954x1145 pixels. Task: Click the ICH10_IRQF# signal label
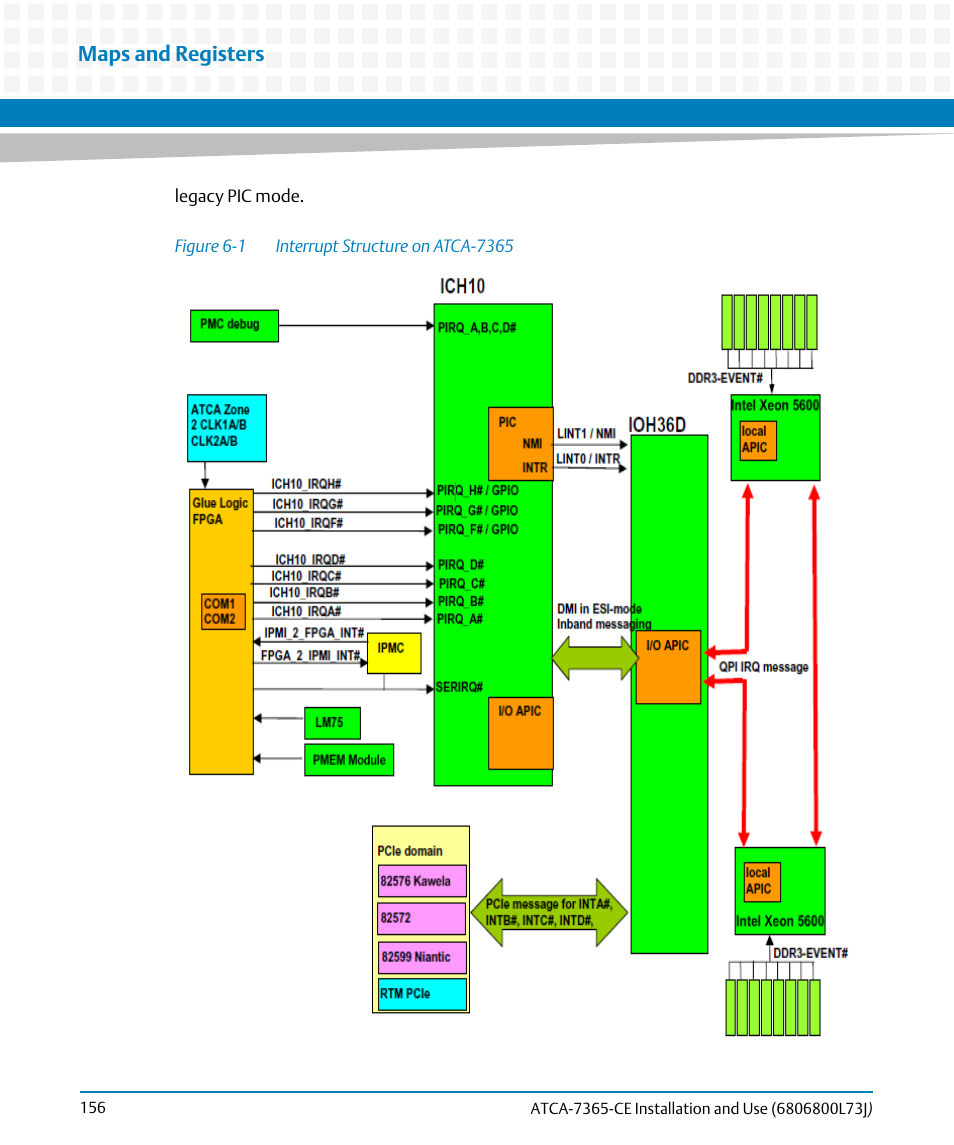point(308,524)
